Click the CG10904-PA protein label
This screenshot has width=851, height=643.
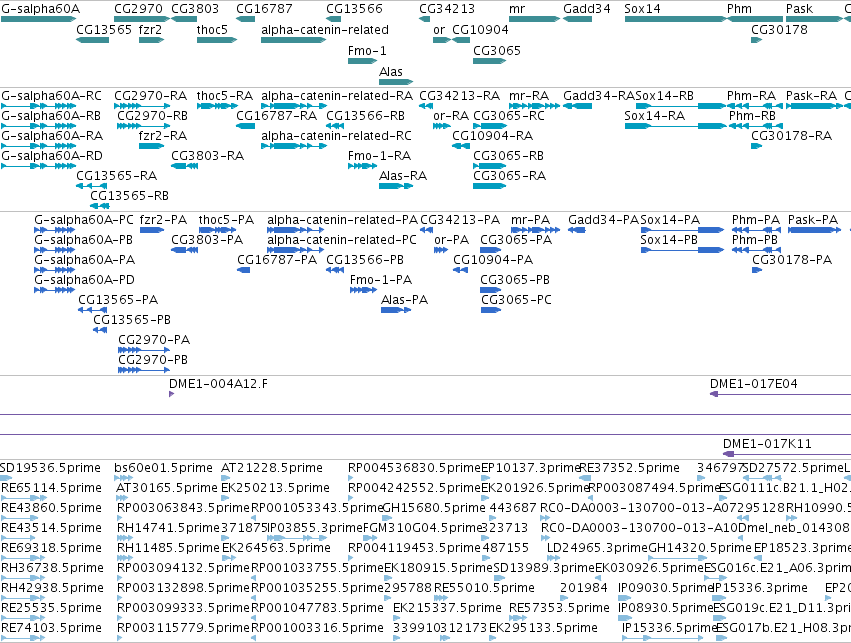pyautogui.click(x=493, y=260)
